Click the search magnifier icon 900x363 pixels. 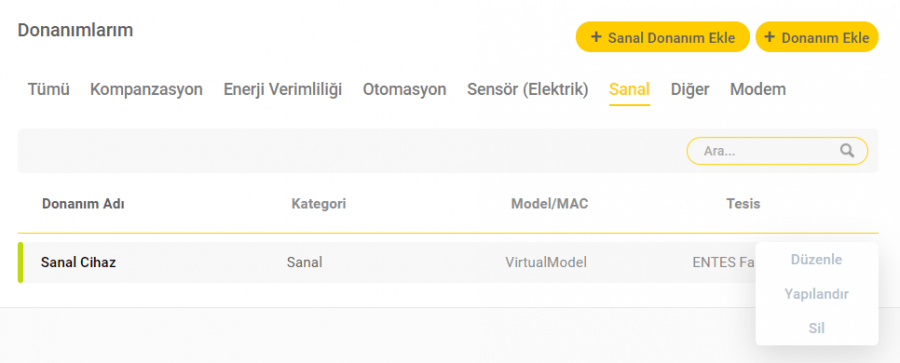pyautogui.click(x=847, y=151)
